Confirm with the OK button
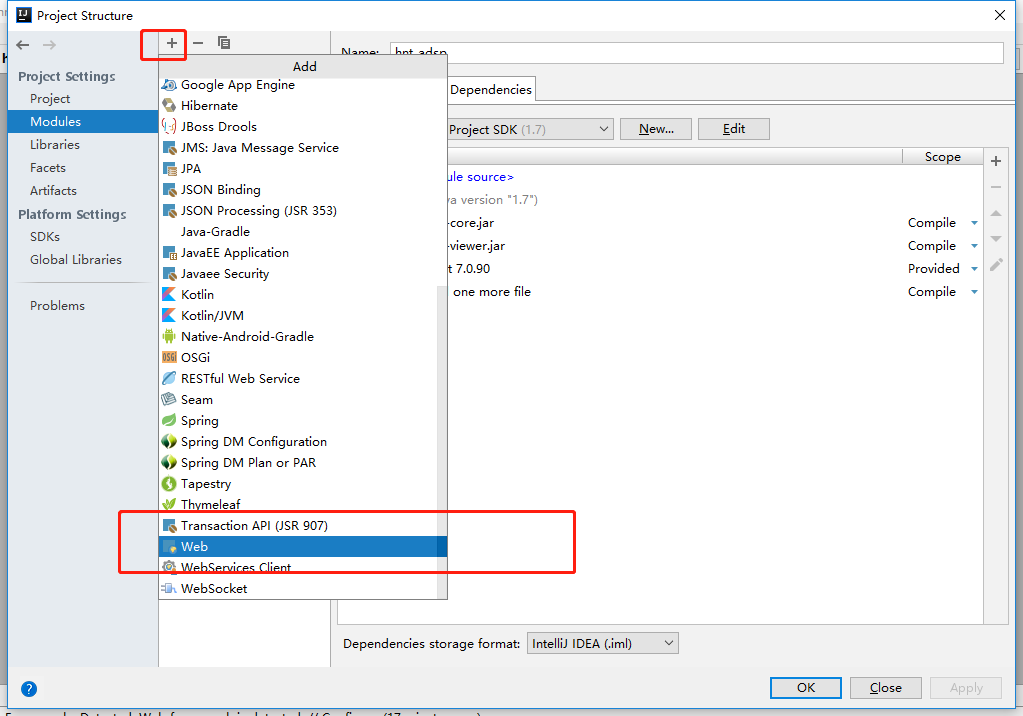 pyautogui.click(x=806, y=688)
